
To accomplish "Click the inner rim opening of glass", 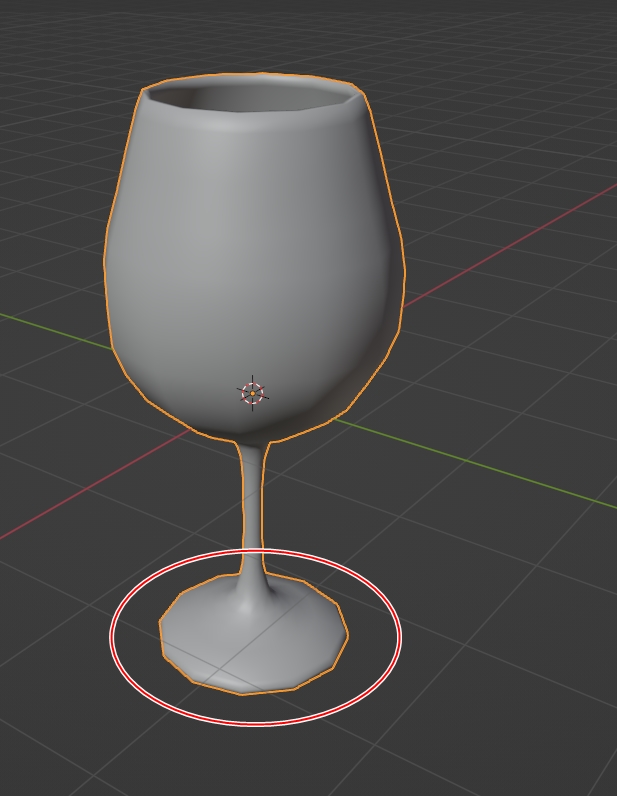I will (250, 97).
